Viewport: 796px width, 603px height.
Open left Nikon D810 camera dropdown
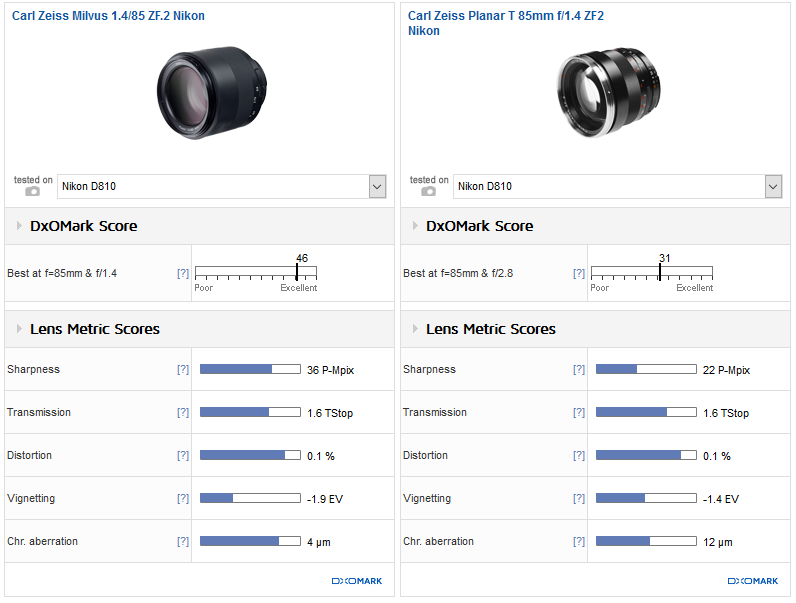pos(377,186)
